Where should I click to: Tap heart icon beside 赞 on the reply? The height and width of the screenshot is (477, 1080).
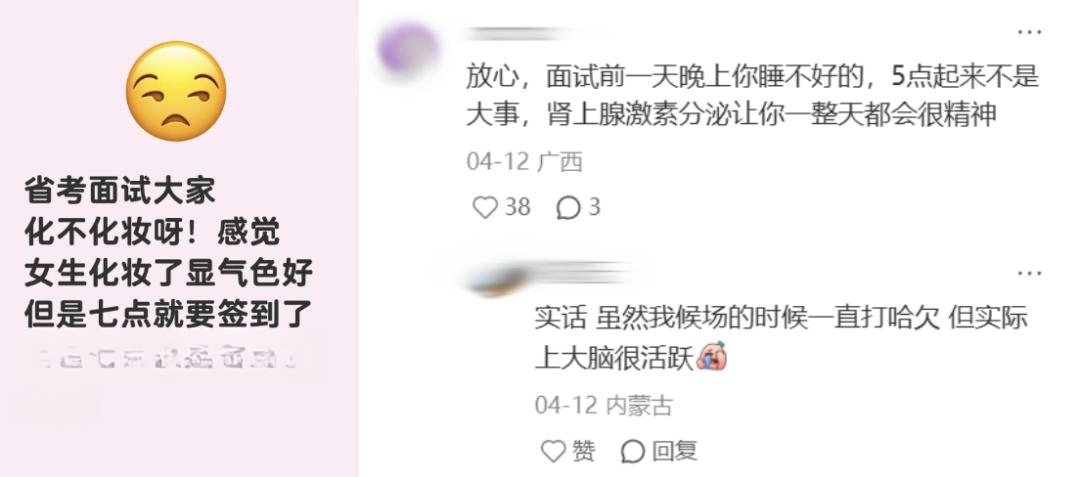(x=553, y=452)
